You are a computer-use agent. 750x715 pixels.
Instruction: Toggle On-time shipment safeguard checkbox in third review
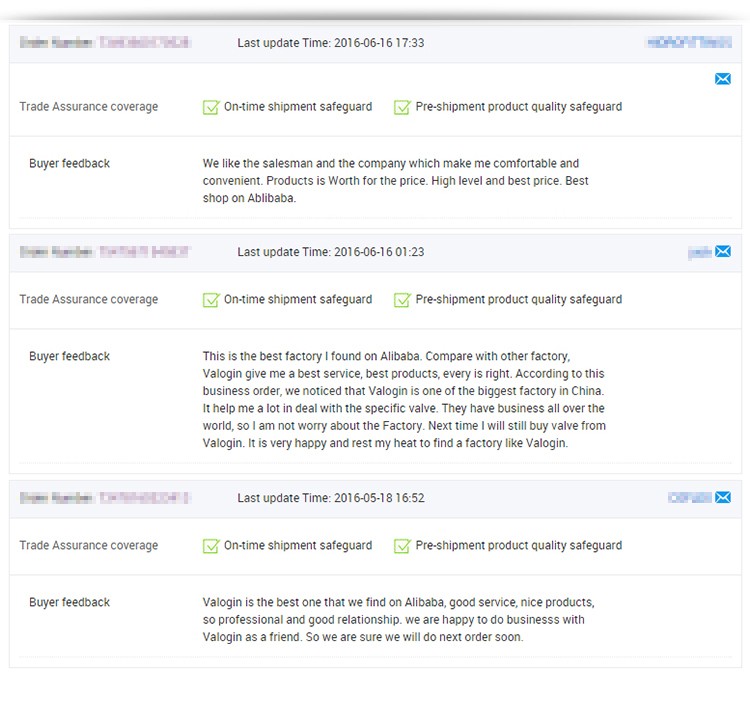[211, 546]
